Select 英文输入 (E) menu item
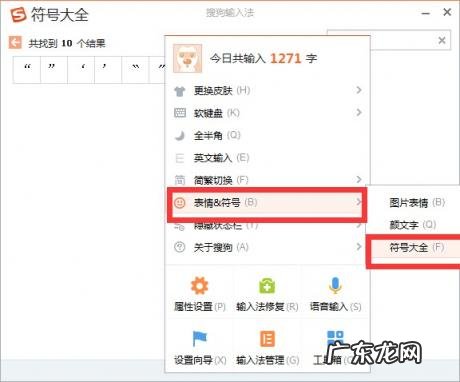This screenshot has height=382, width=460. [x=268, y=158]
